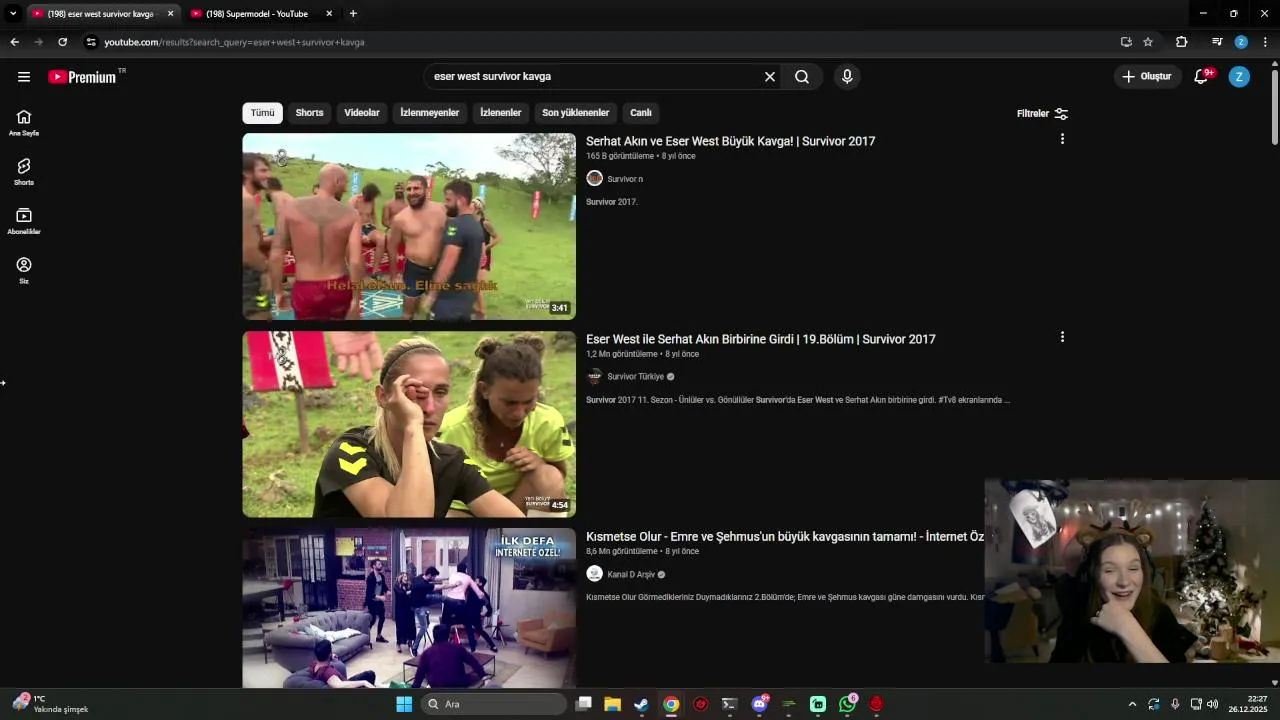Click the magnifier search button
This screenshot has width=1280, height=720.
click(802, 77)
